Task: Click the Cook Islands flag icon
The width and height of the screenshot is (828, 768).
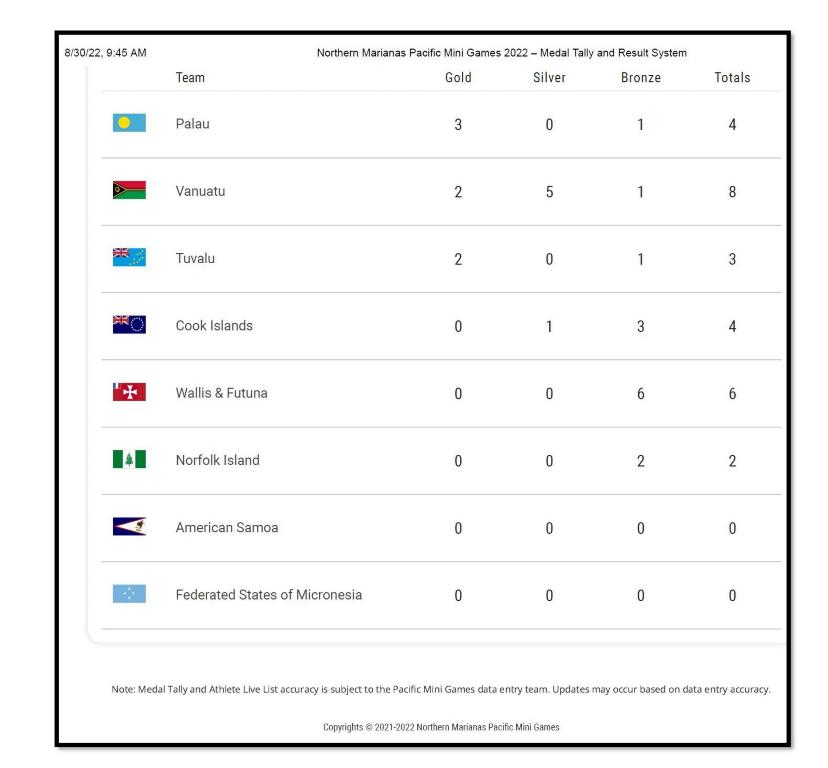Action: [130, 325]
